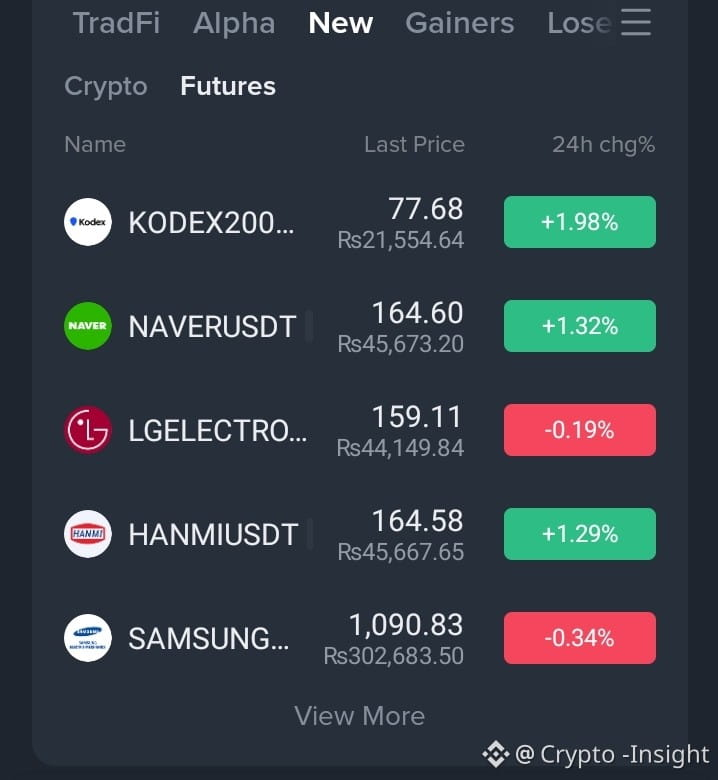Image resolution: width=718 pixels, height=780 pixels.
Task: Sort by Last Price column header
Action: 414,145
